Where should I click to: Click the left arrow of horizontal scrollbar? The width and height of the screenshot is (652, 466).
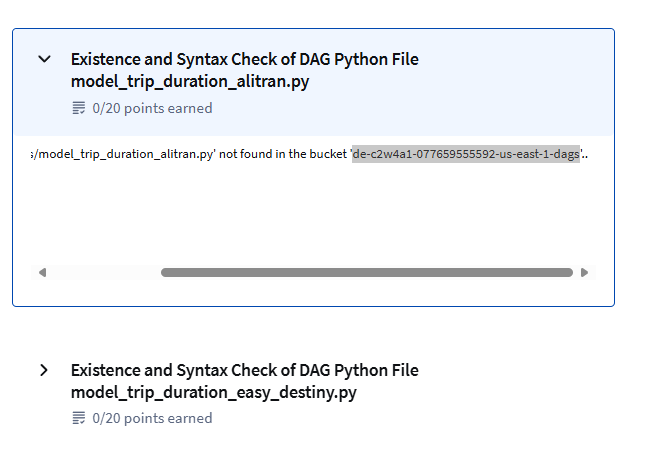tap(42, 273)
